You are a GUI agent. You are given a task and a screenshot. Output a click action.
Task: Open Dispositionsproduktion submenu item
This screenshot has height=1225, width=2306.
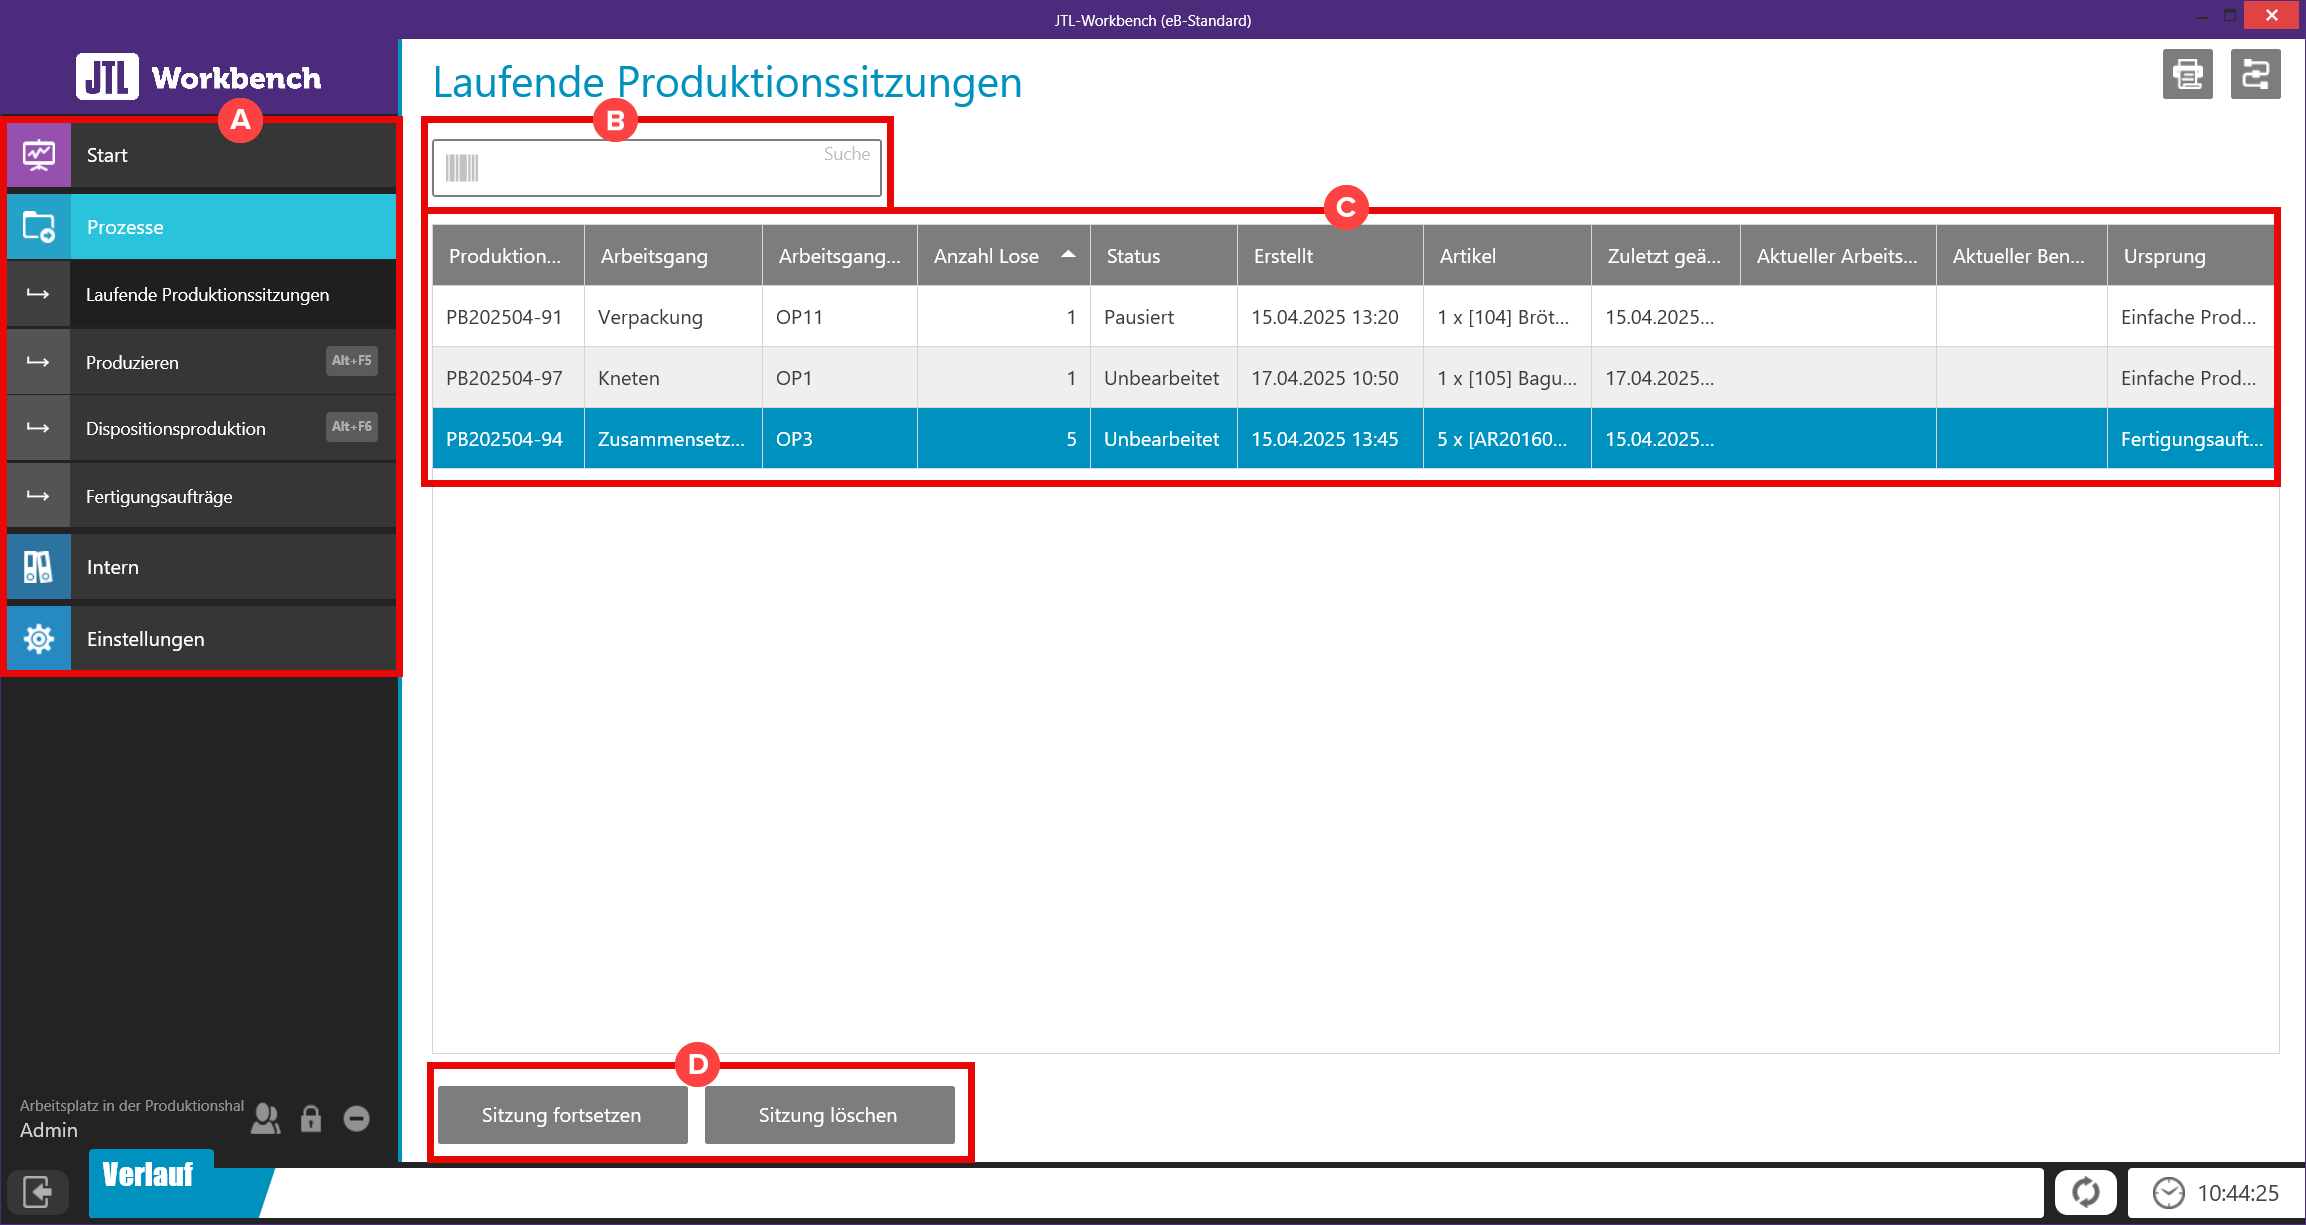[x=175, y=429]
